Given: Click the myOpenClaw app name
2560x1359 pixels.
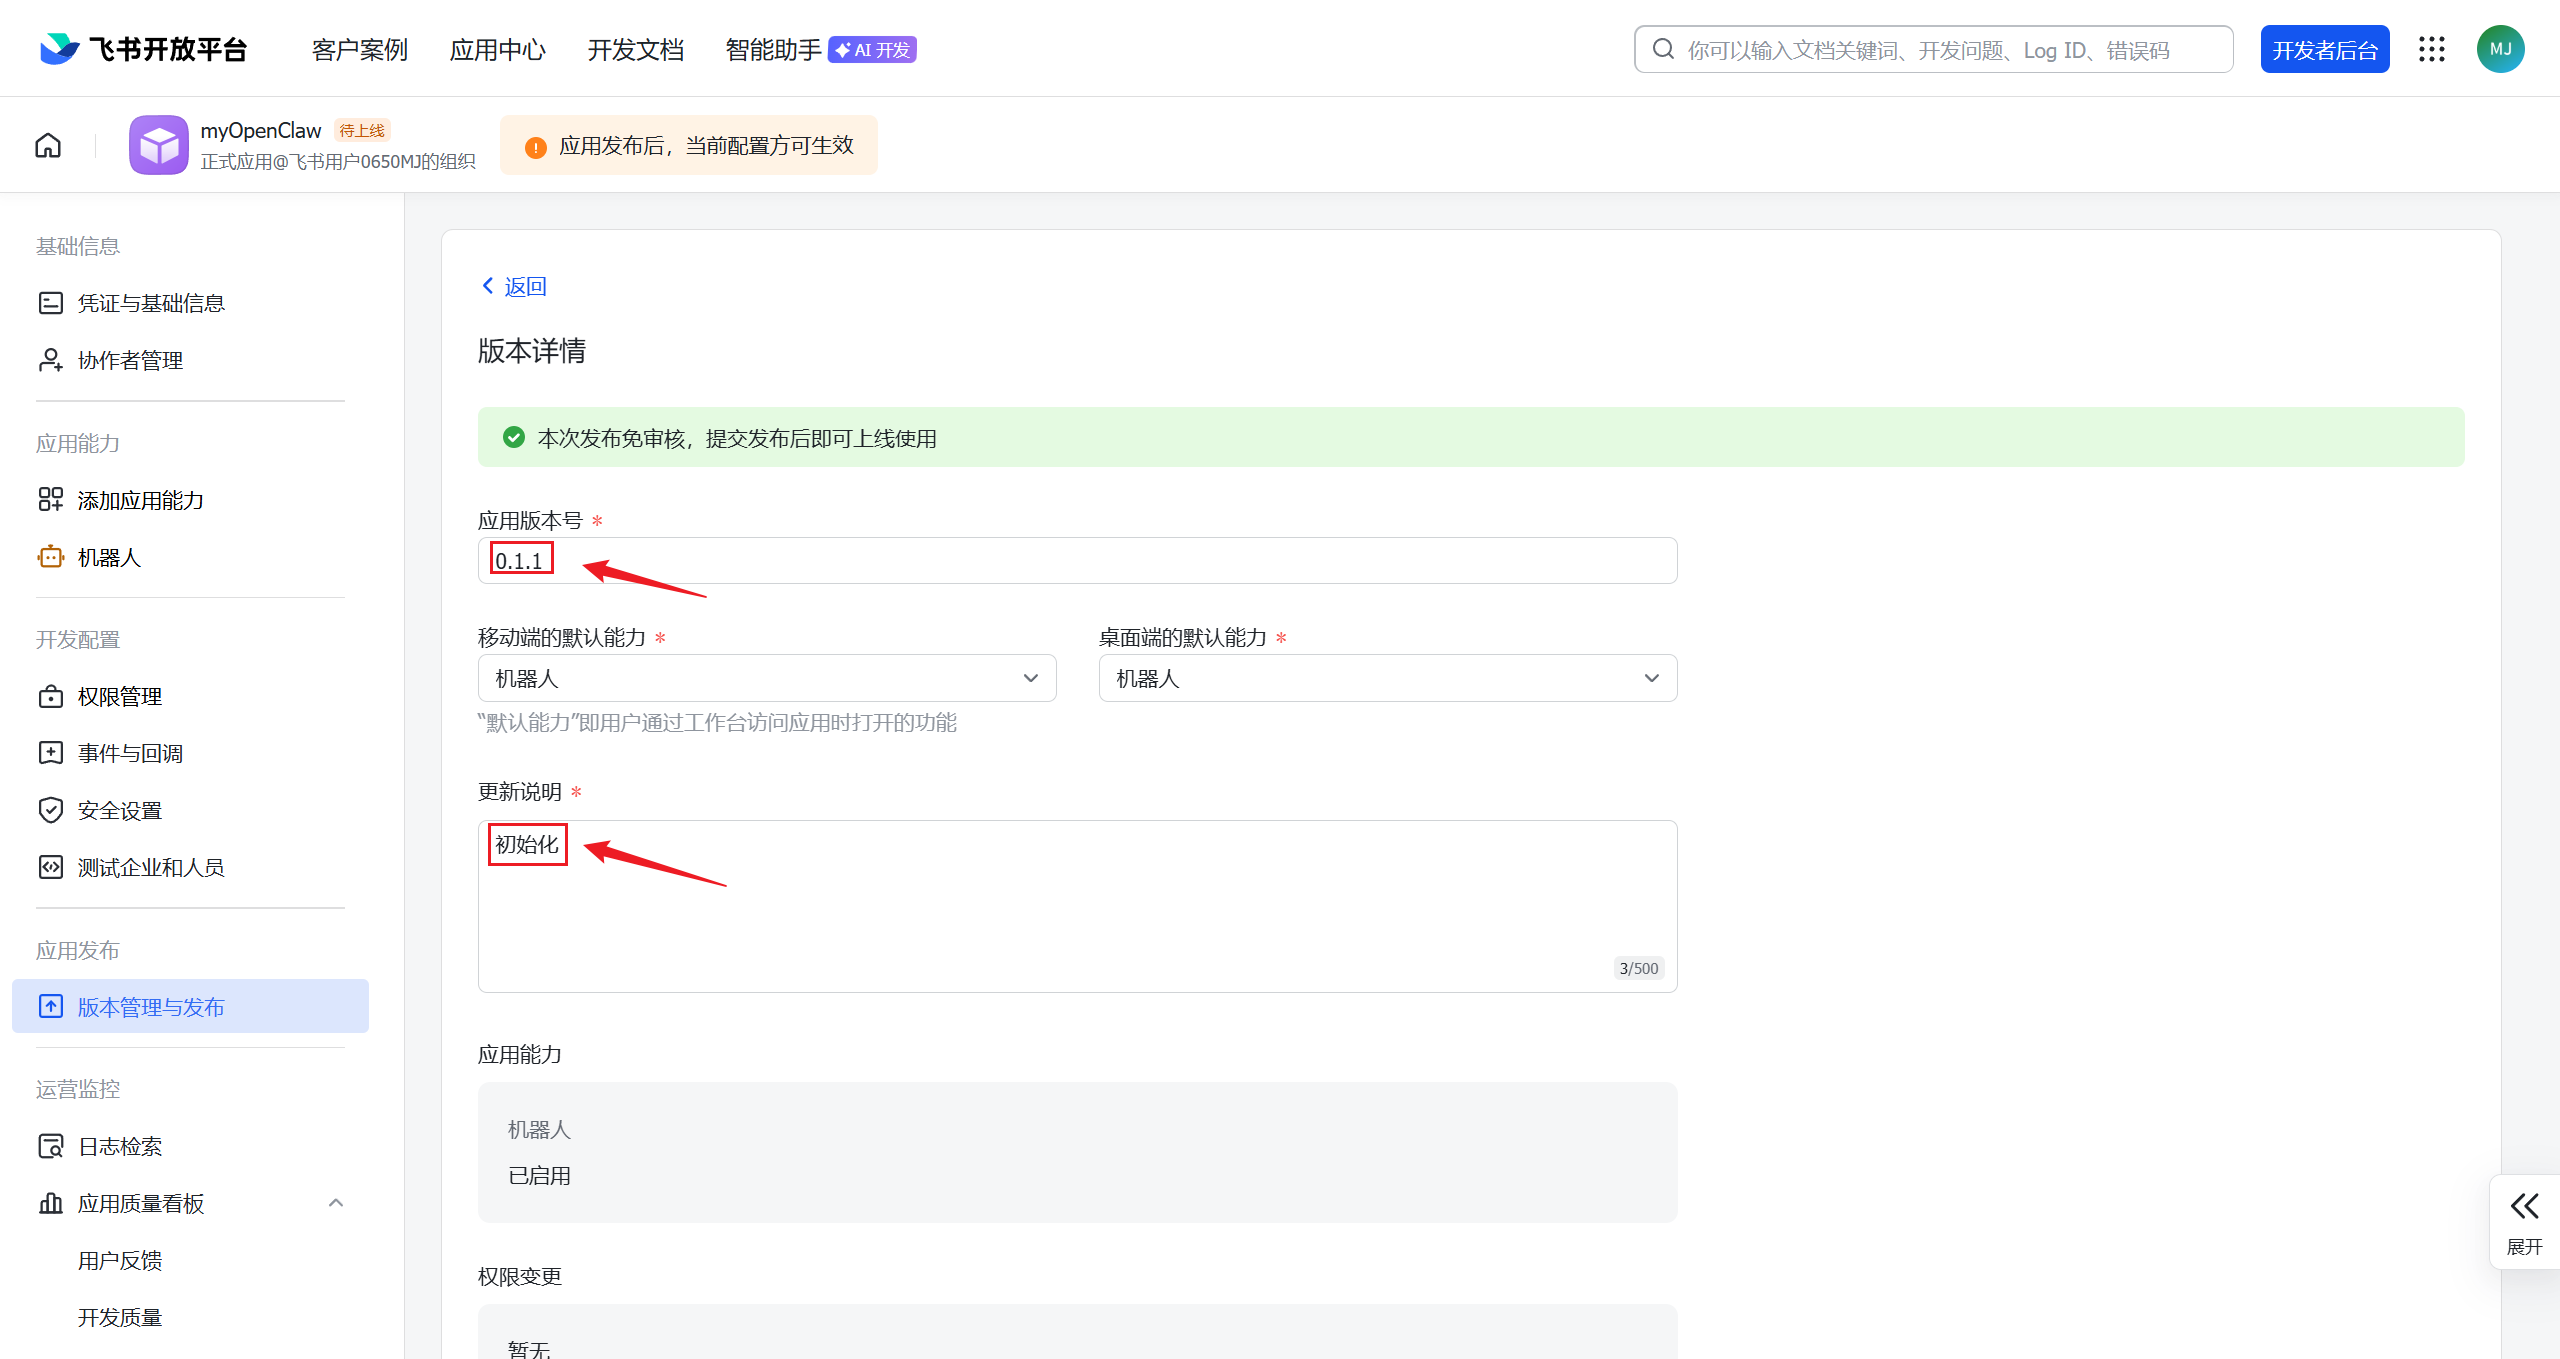Looking at the screenshot, I should coord(261,131).
